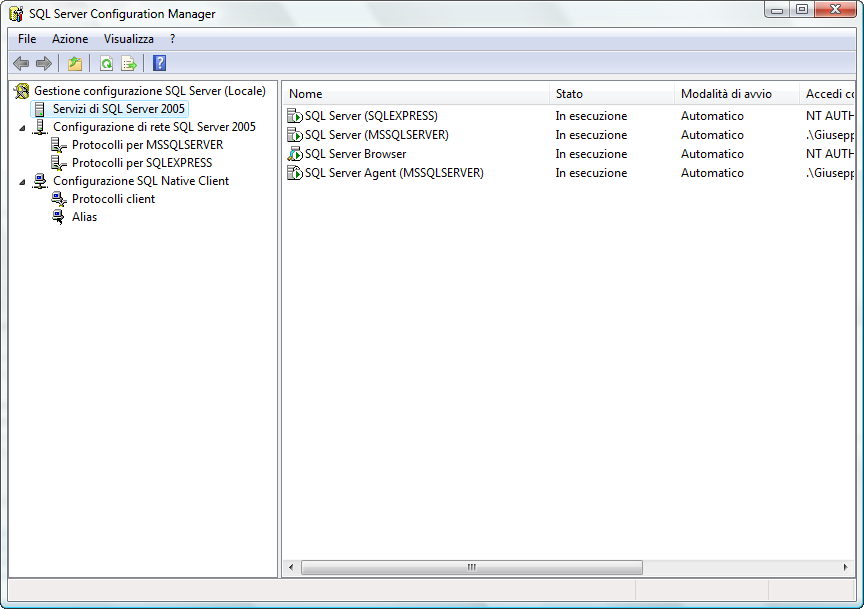Select Protocolli per MSSQLSERVER label
The image size is (864, 609).
coord(148,145)
